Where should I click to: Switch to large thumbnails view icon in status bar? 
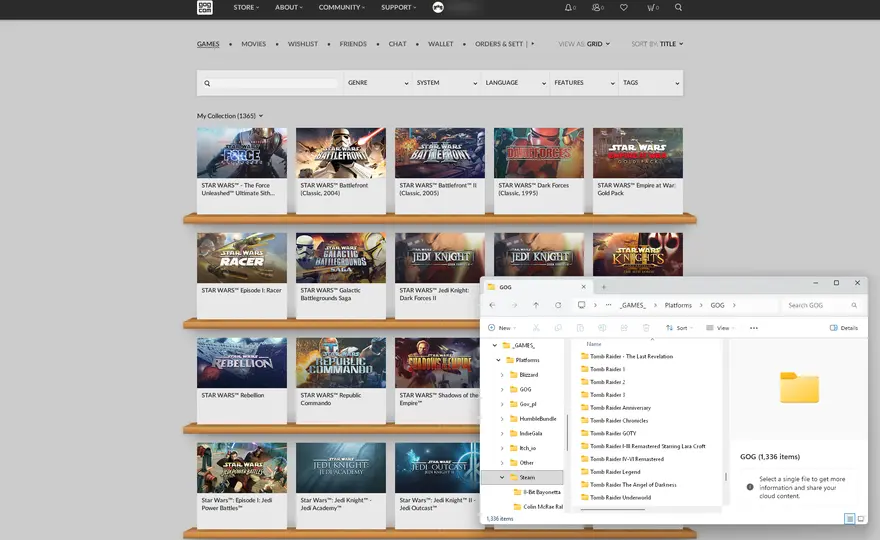[x=861, y=519]
